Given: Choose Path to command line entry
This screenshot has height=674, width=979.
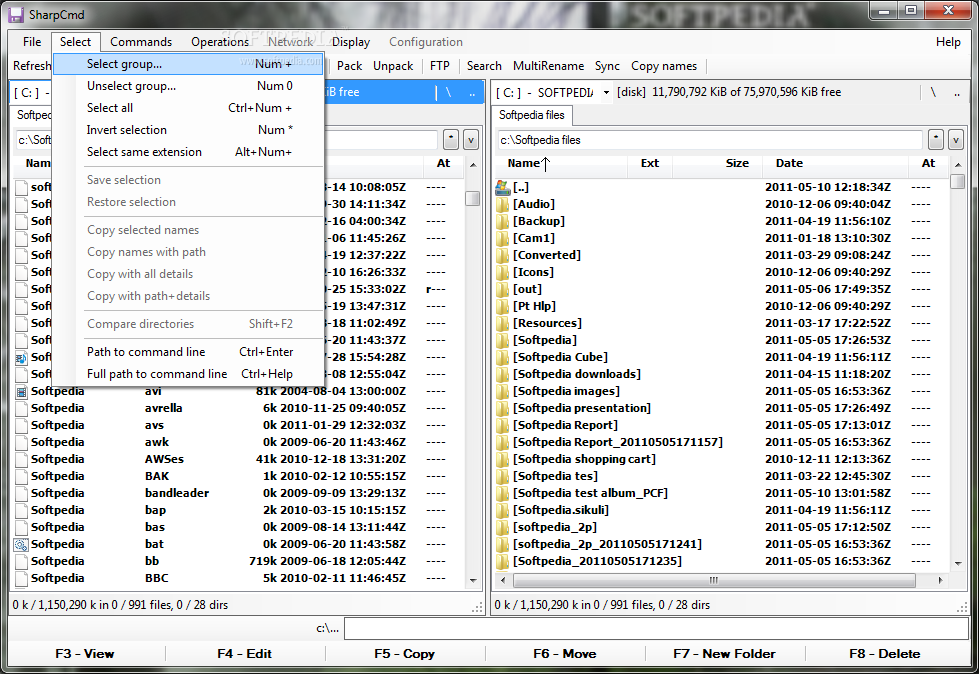Looking at the screenshot, I should [188, 352].
